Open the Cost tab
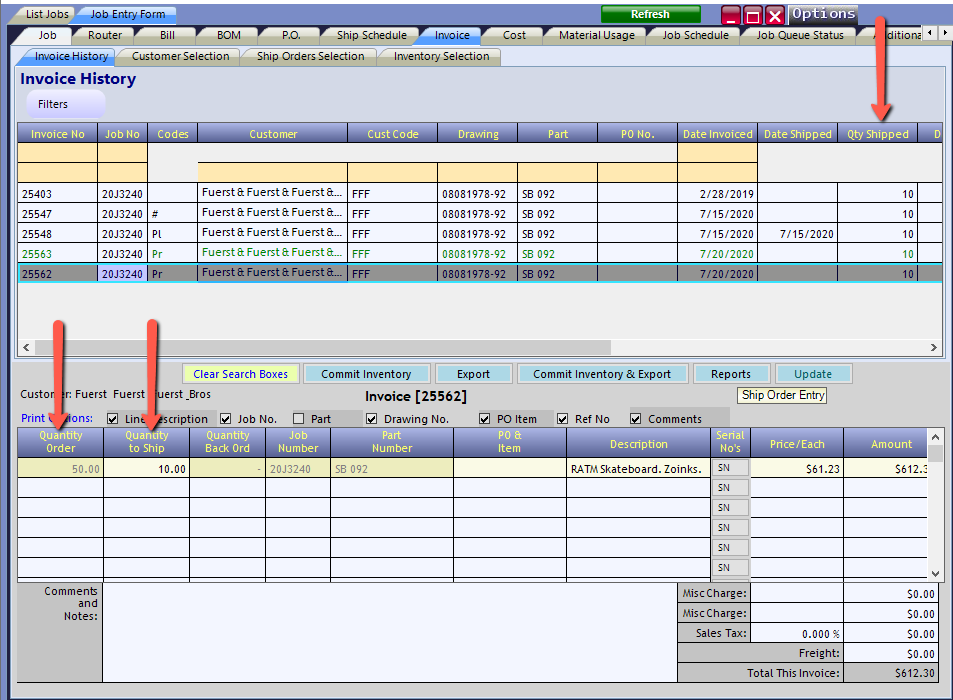953x700 pixels. tap(514, 35)
